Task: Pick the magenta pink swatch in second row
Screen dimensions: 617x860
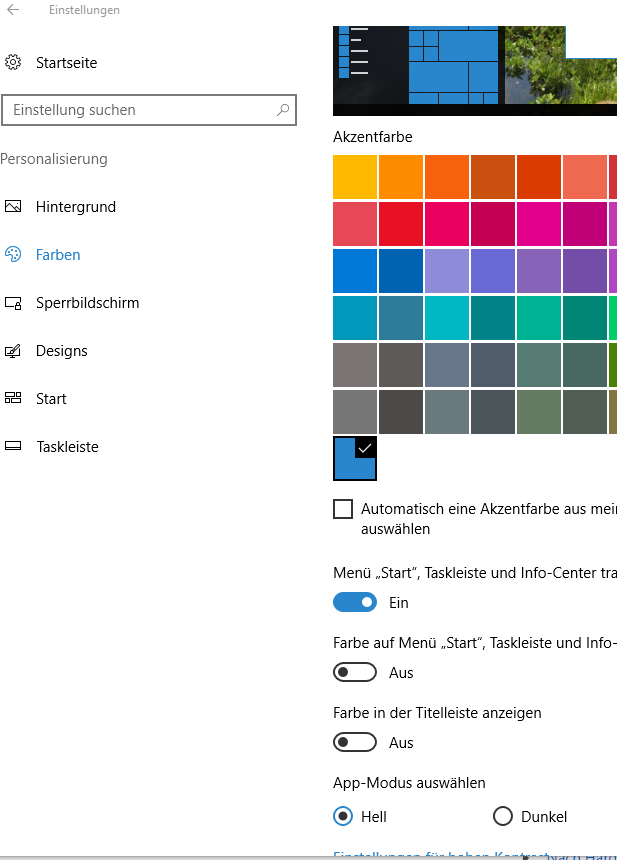Action: (539, 224)
